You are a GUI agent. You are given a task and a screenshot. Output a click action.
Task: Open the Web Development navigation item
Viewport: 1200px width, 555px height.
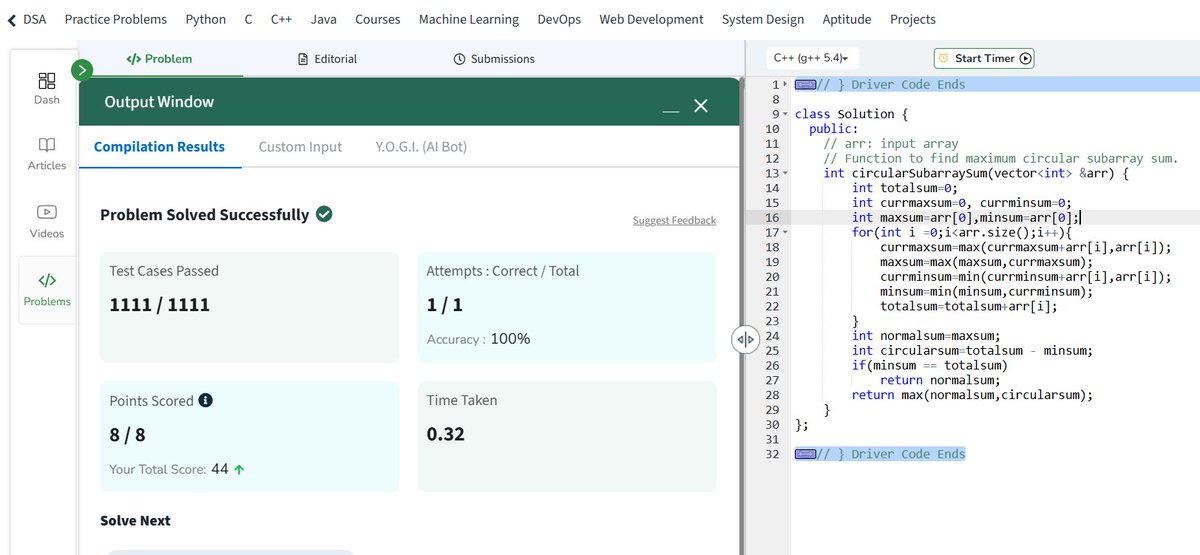pos(651,19)
